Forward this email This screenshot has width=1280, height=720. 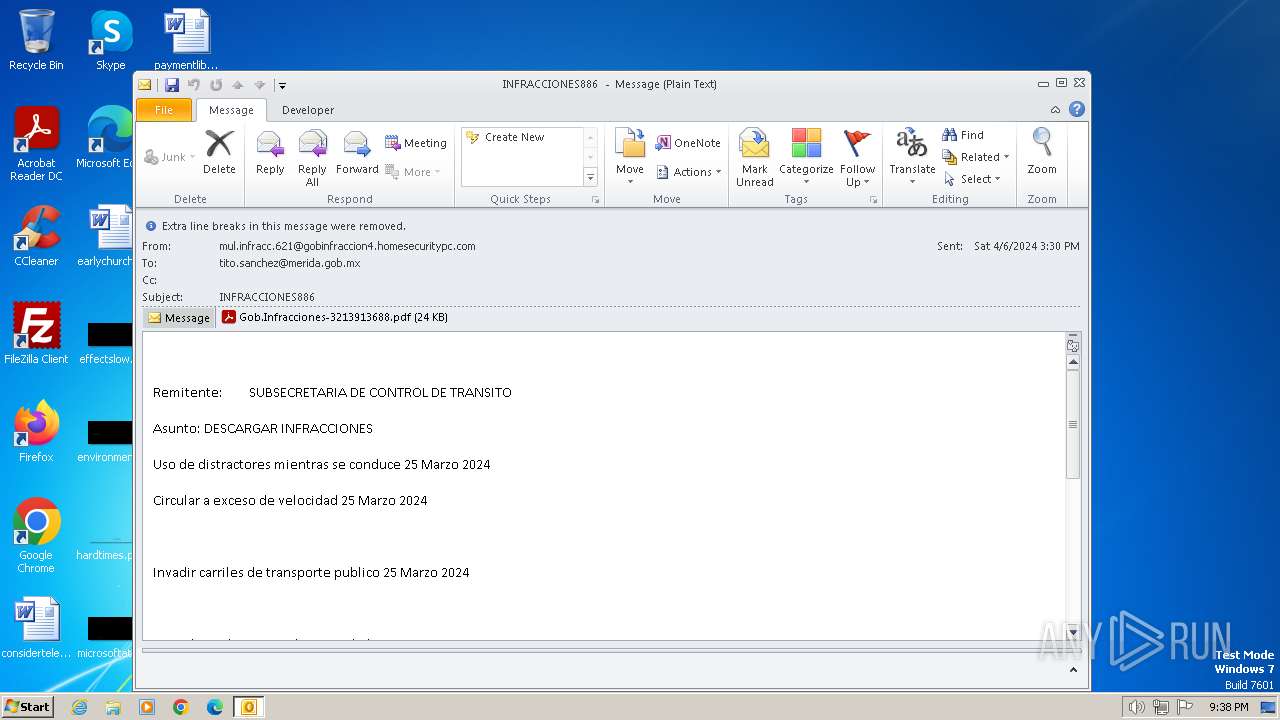357,153
